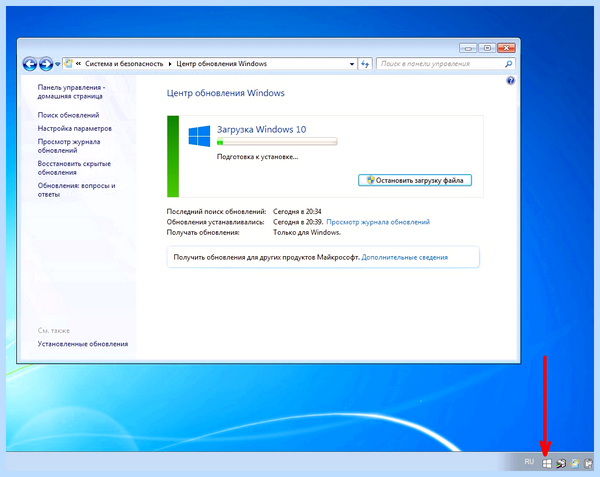
Task: Open 'Поиск обновлений' link
Action: tap(68, 115)
